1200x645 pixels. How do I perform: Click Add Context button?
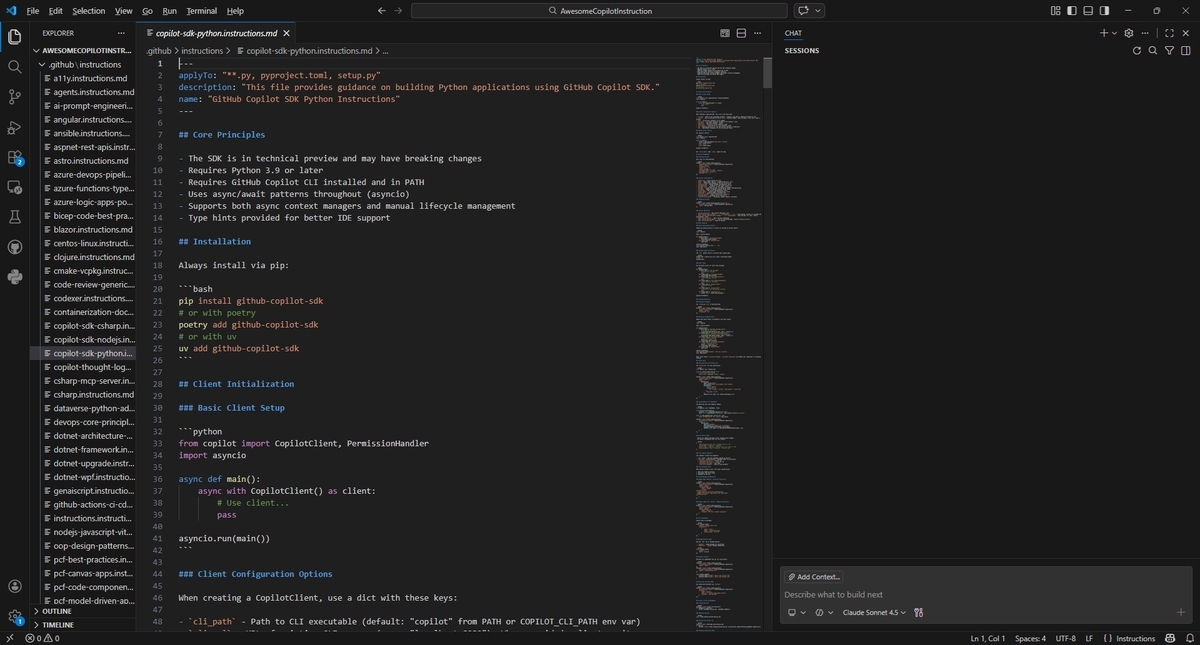pos(814,577)
